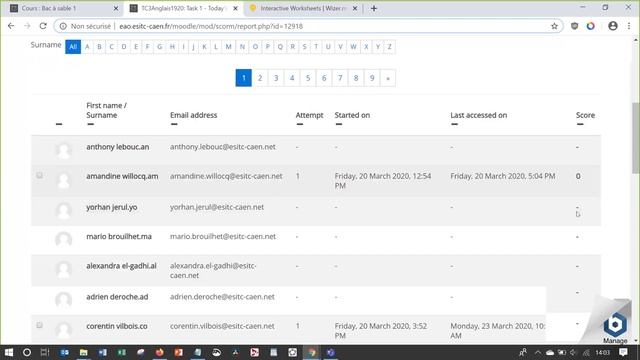Collapse the First name / Surname column
Viewport: 640px width, 360px height.
pyautogui.click(x=91, y=124)
